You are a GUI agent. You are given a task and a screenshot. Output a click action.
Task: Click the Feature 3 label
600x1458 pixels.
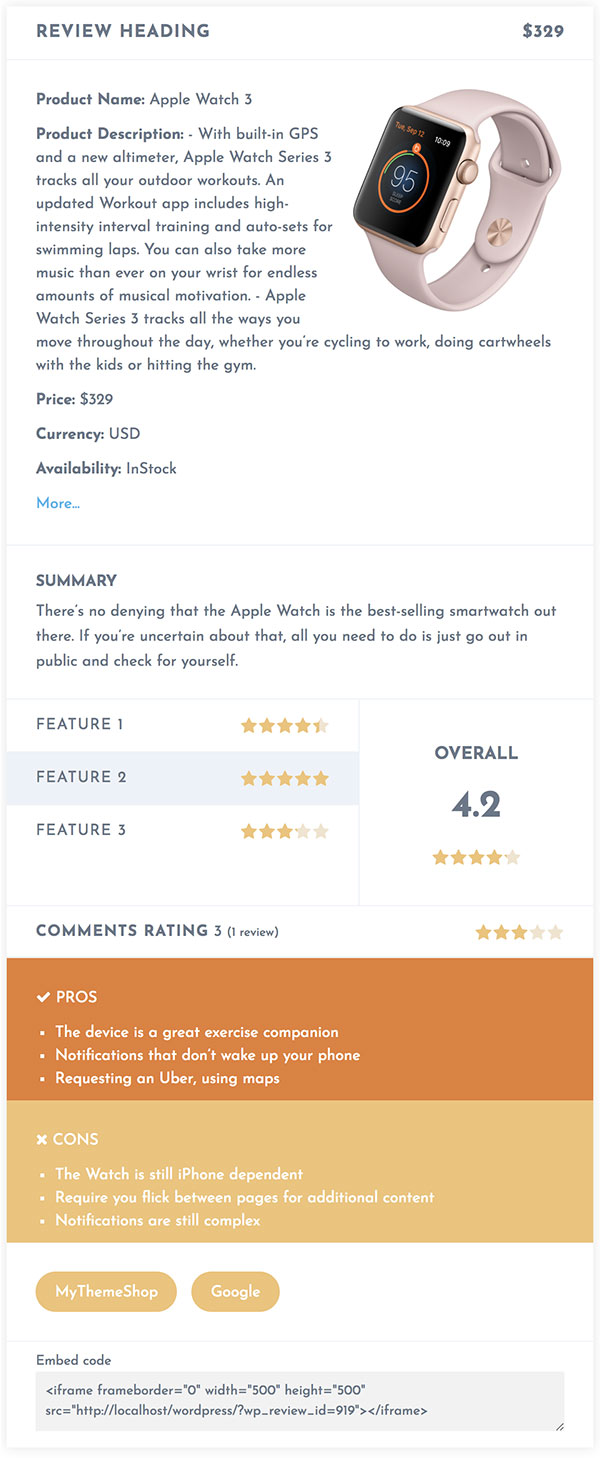(81, 829)
